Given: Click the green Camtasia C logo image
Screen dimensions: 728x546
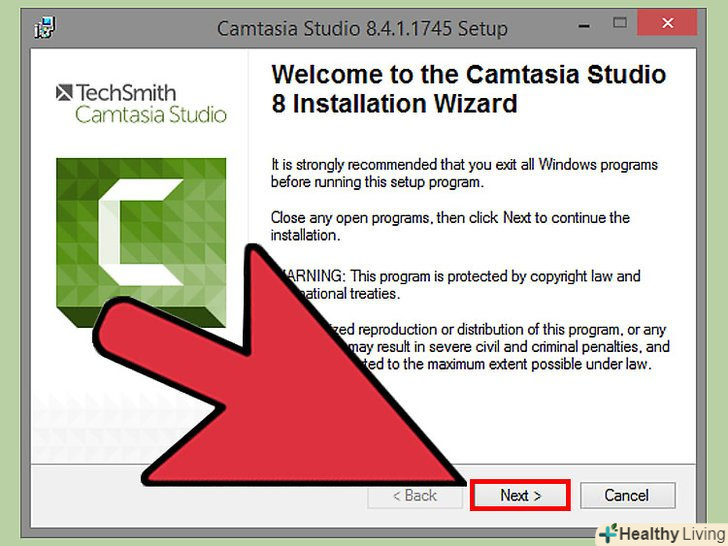Looking at the screenshot, I should tap(141, 242).
